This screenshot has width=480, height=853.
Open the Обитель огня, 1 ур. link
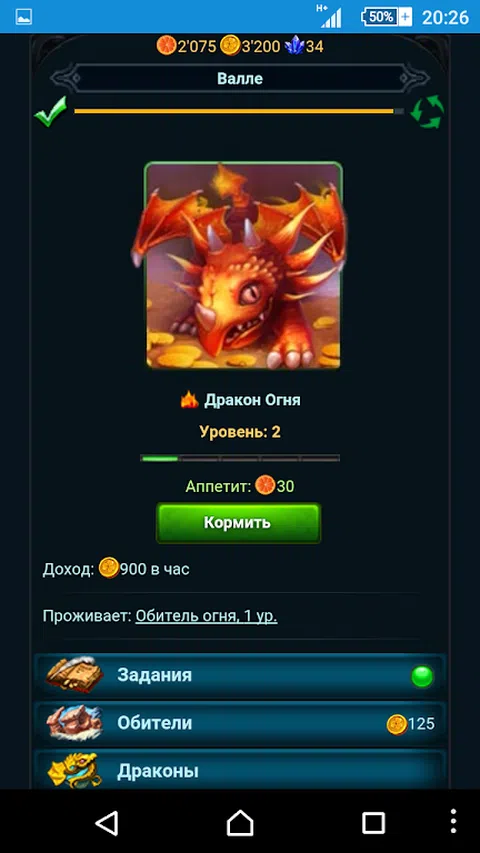[x=206, y=616]
